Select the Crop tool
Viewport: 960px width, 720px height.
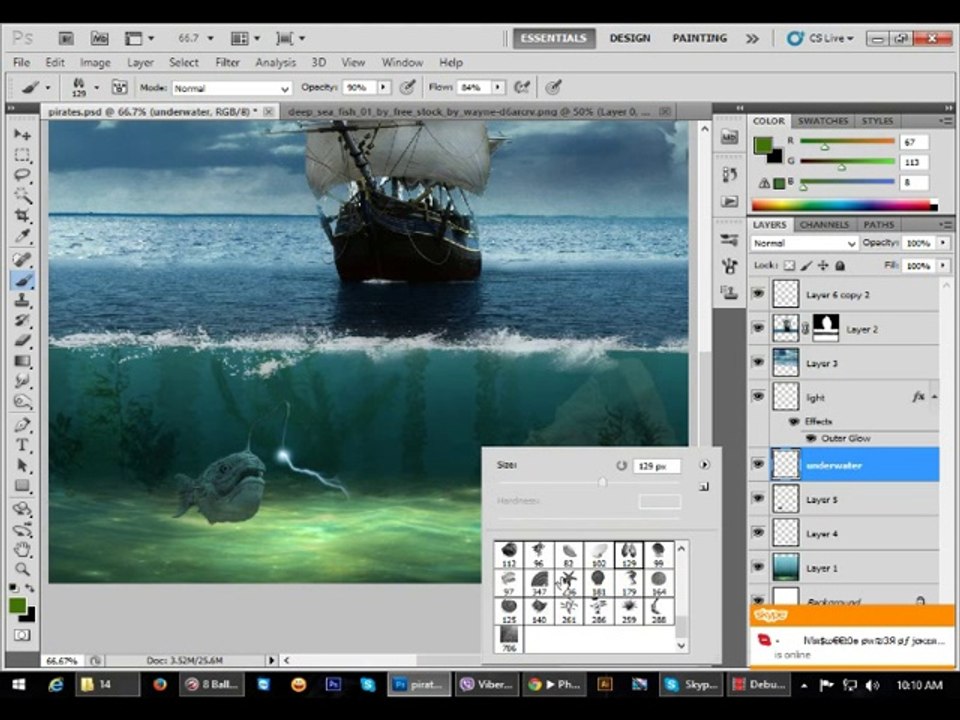point(23,215)
